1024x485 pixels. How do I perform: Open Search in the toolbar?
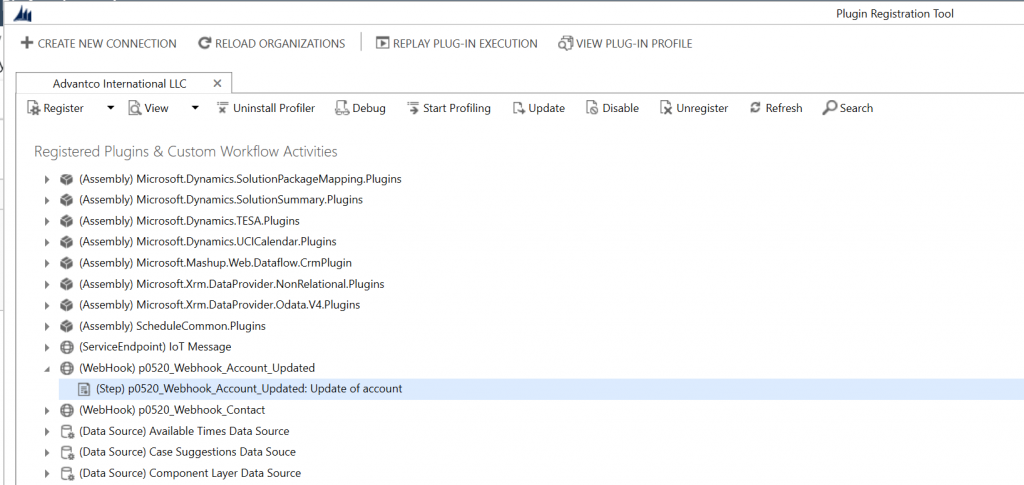click(x=848, y=108)
